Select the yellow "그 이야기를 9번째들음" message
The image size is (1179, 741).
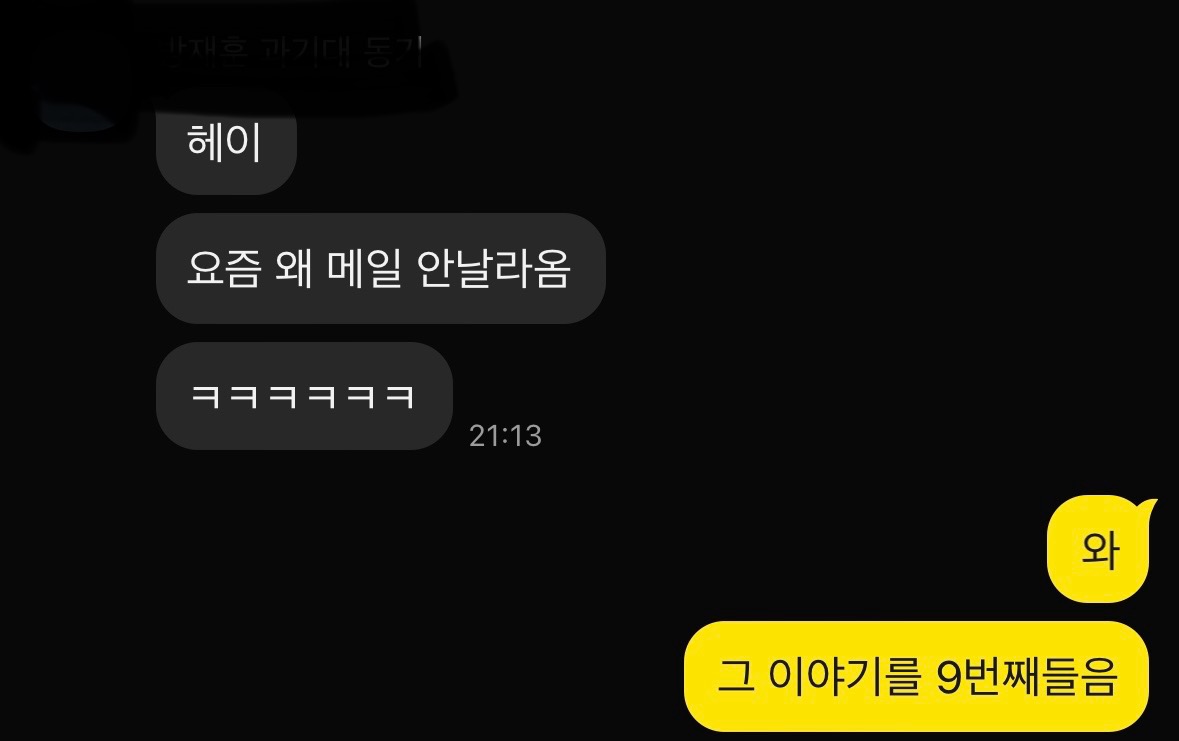tap(916, 676)
